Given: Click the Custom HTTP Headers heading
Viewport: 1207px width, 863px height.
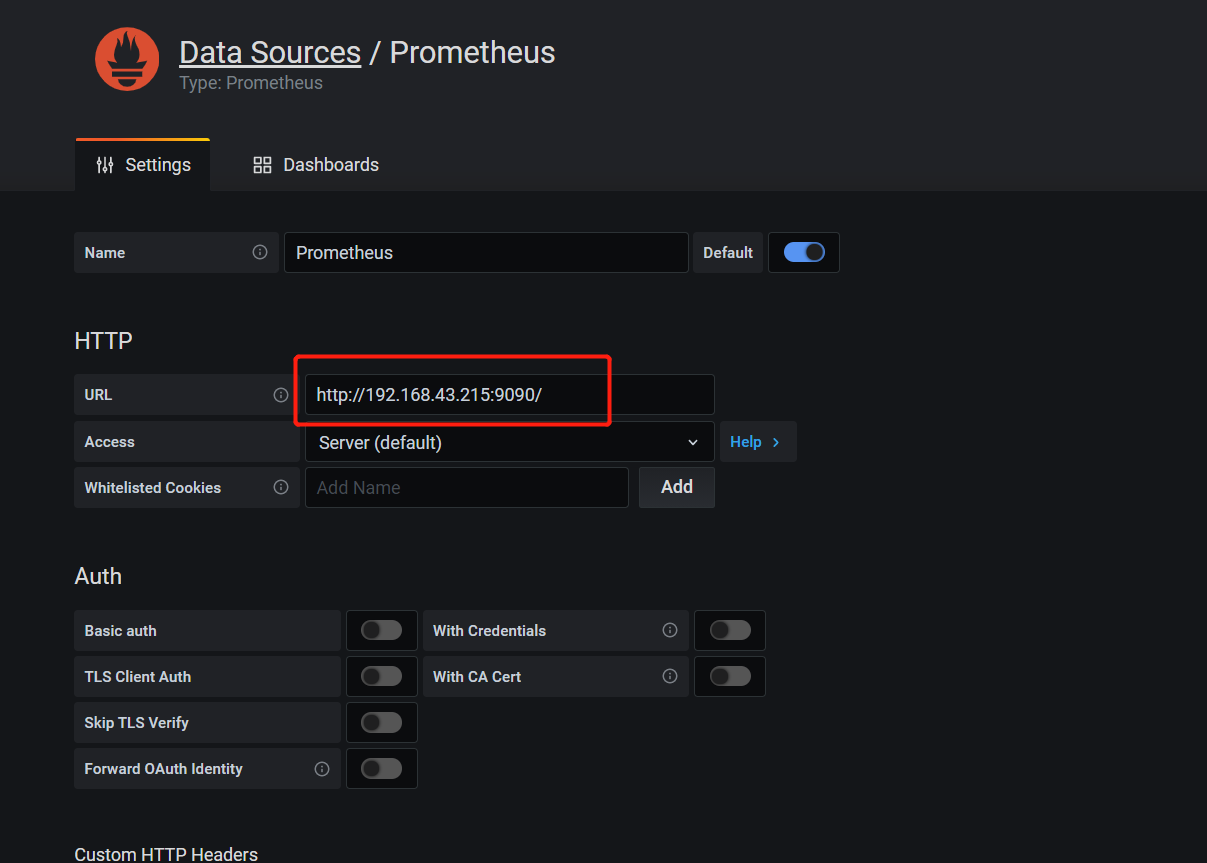Looking at the screenshot, I should point(166,854).
